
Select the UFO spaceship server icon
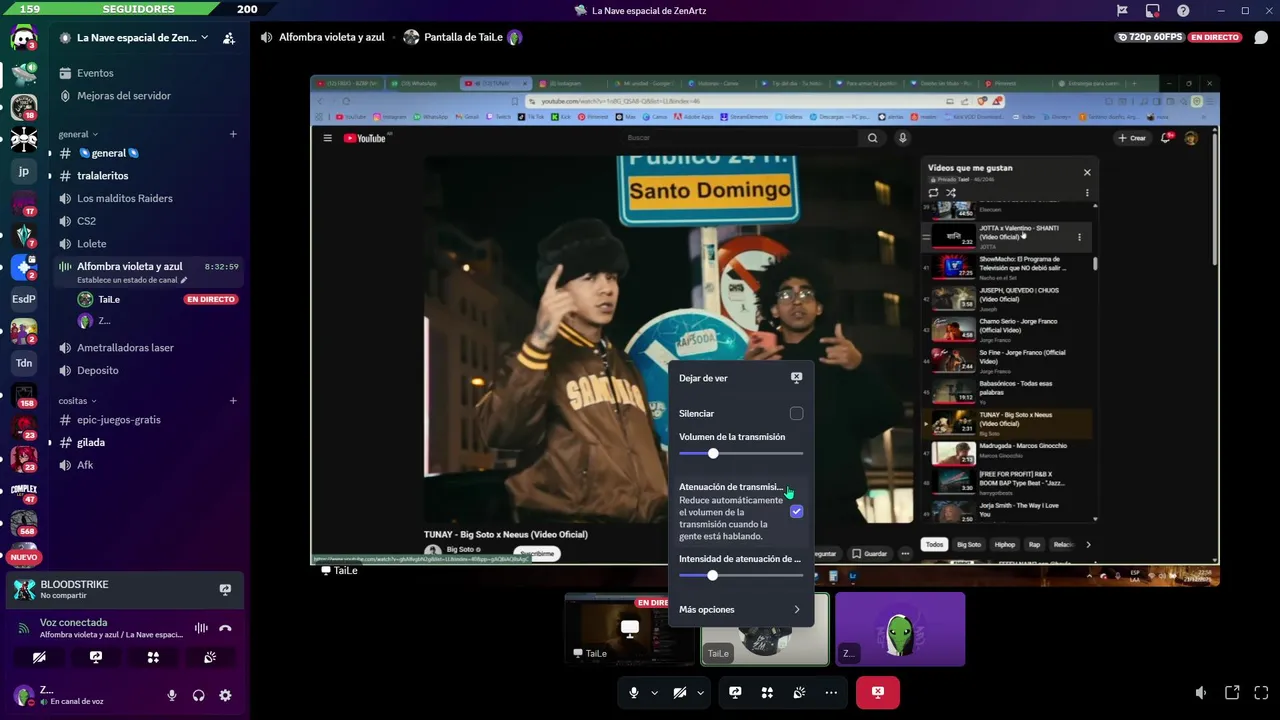pos(24,73)
